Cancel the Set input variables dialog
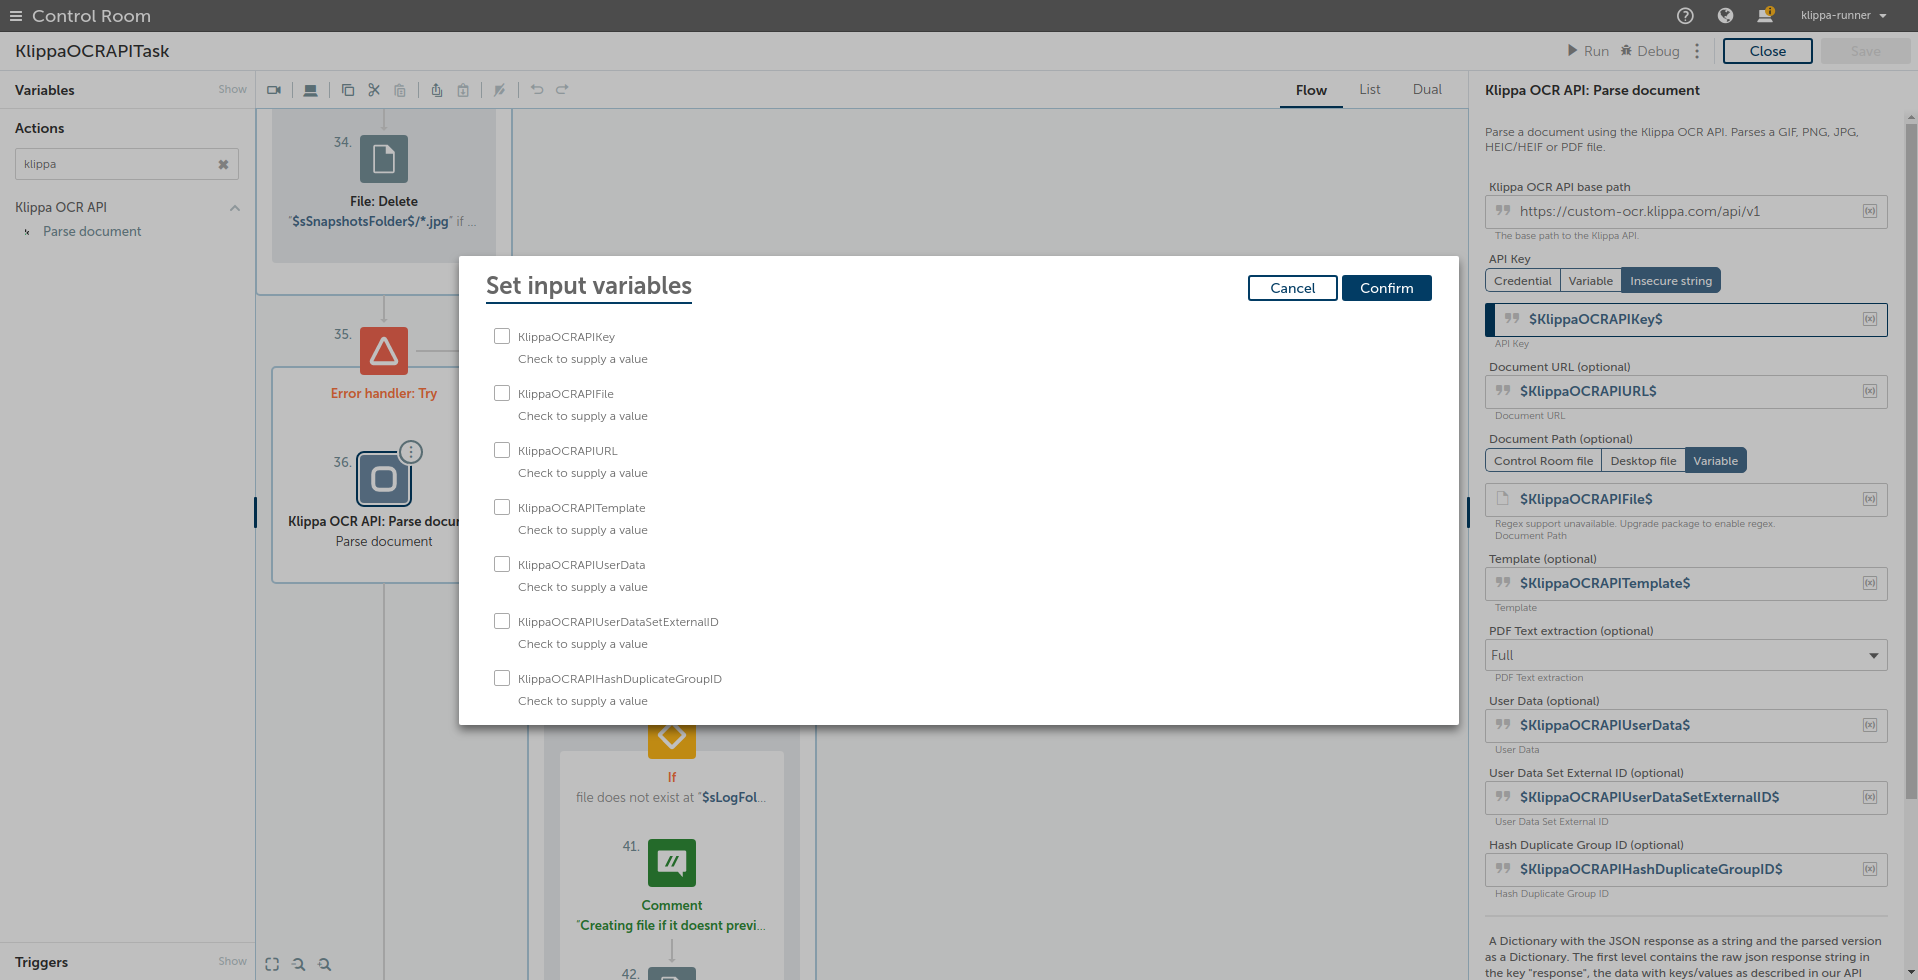This screenshot has height=980, width=1918. [x=1293, y=288]
